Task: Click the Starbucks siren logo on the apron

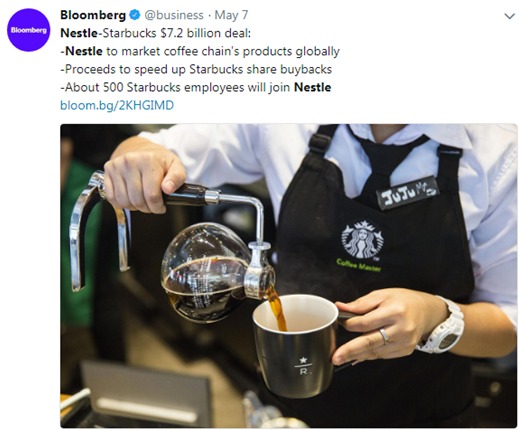Action: tap(362, 239)
